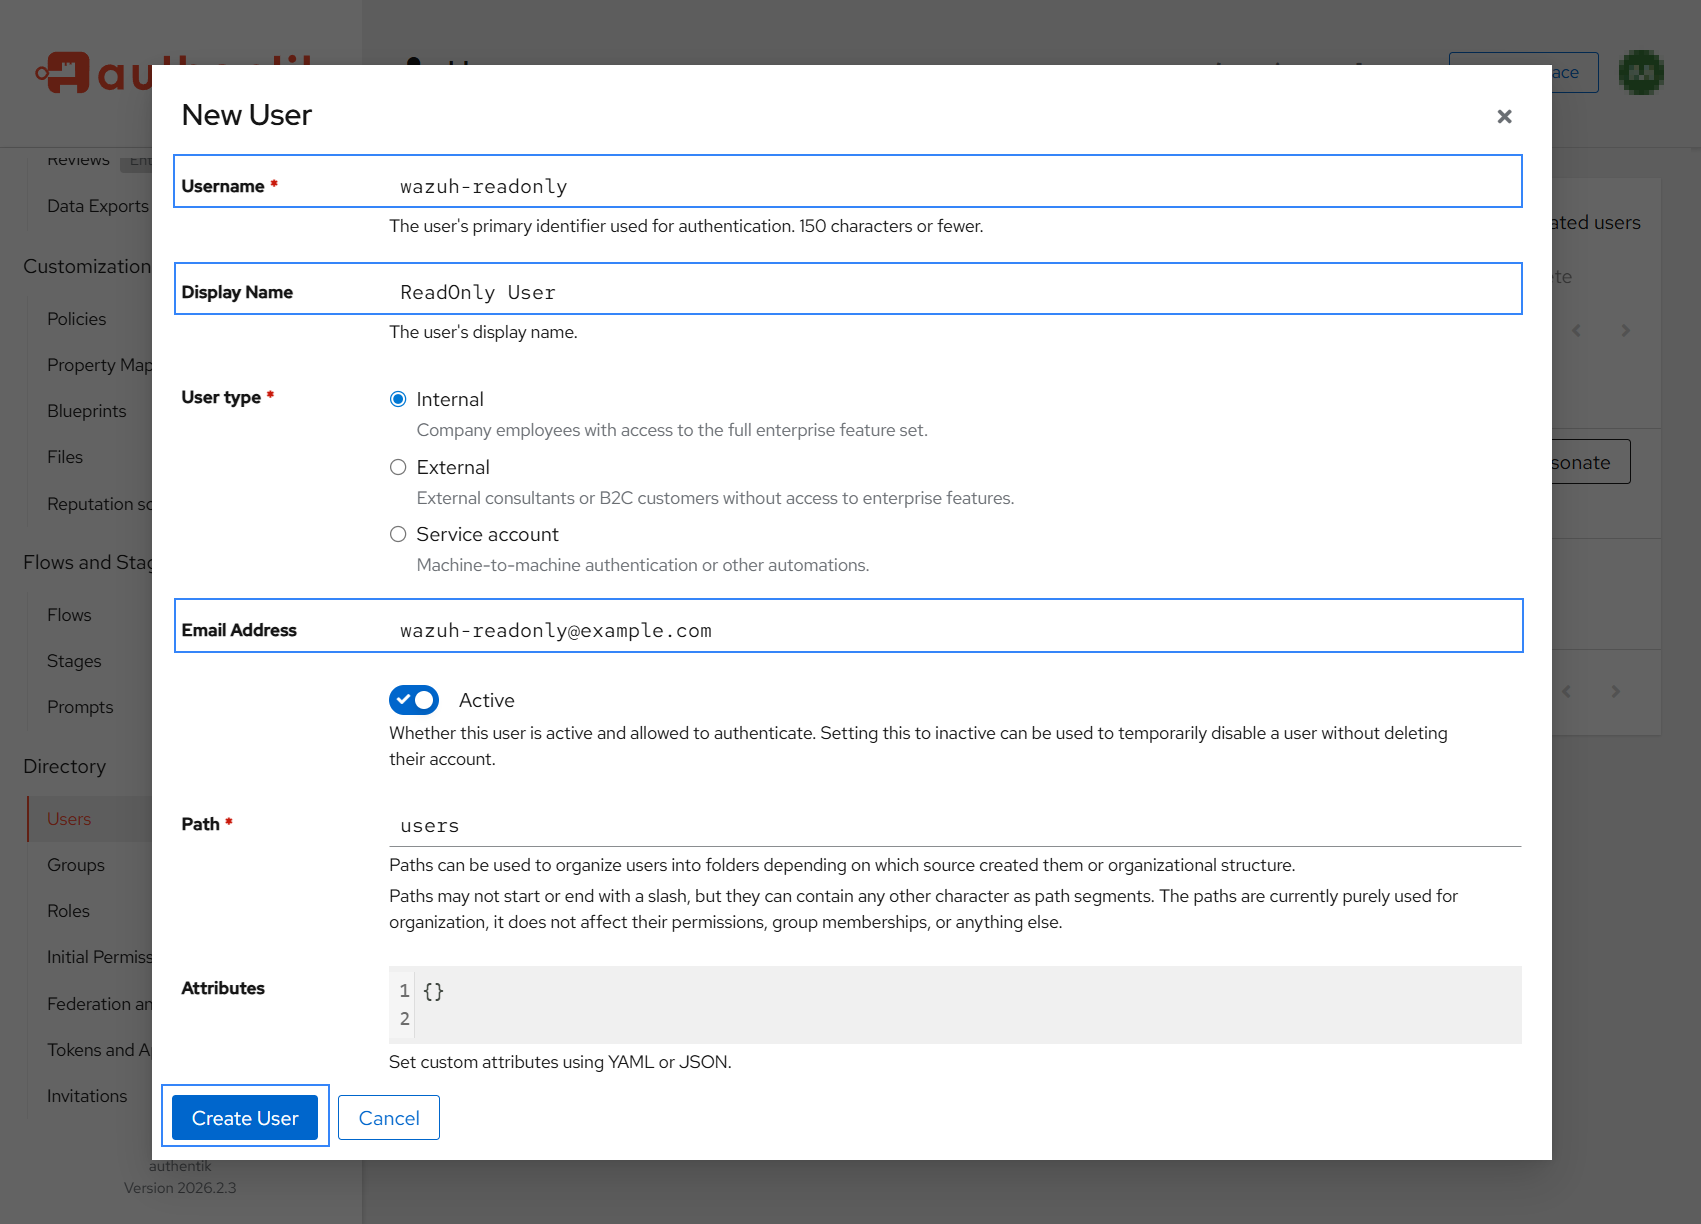The width and height of the screenshot is (1701, 1224).
Task: Click the 'Version 2026.2.3' text
Action: tap(180, 1188)
